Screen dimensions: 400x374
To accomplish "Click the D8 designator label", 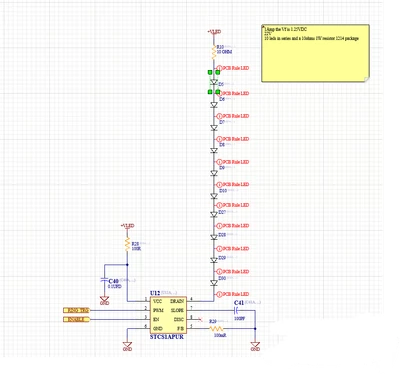I will [x=222, y=145].
